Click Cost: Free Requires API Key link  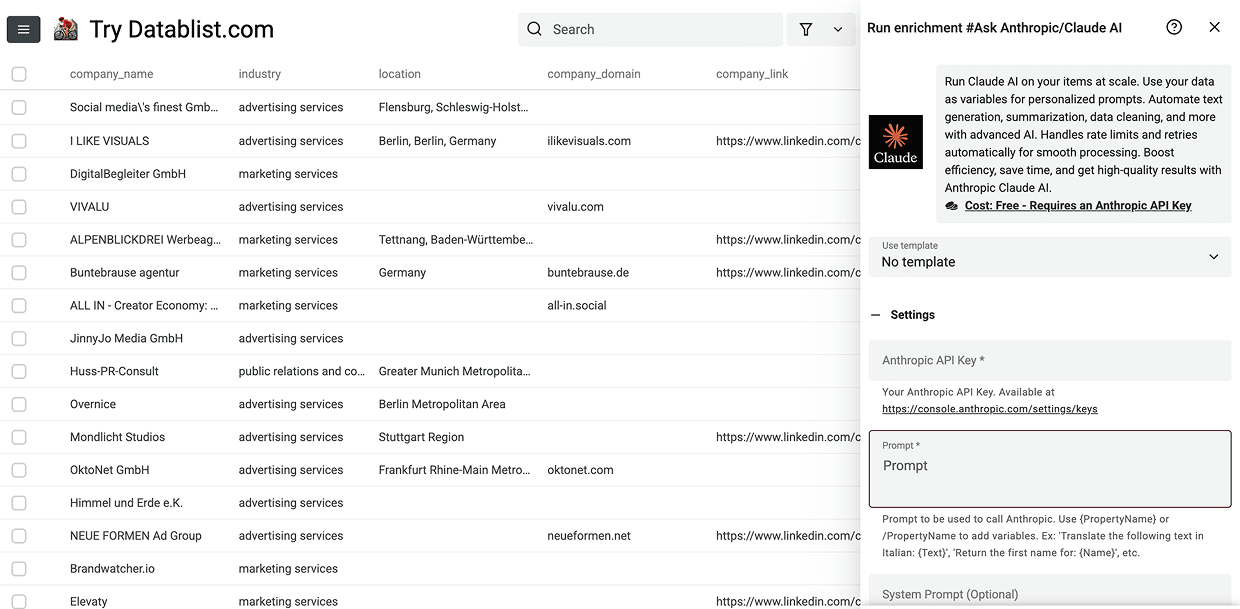pyautogui.click(x=1078, y=206)
